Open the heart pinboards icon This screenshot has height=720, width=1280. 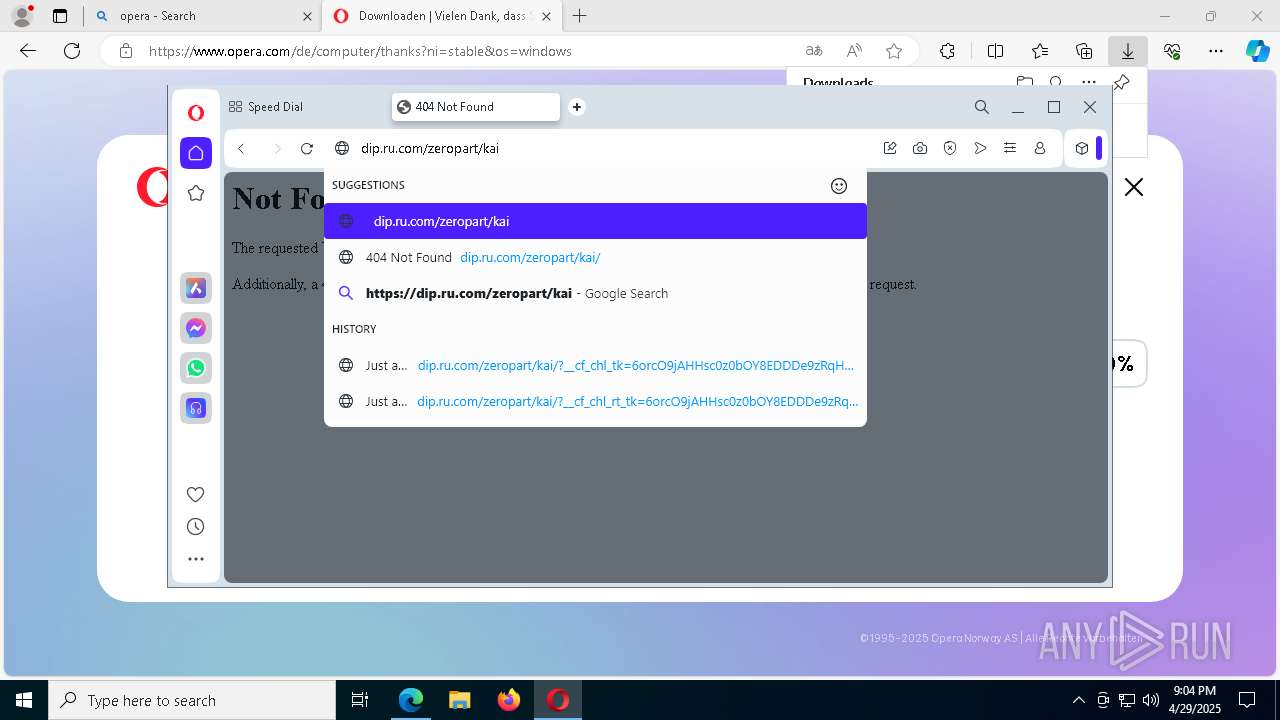(x=196, y=494)
